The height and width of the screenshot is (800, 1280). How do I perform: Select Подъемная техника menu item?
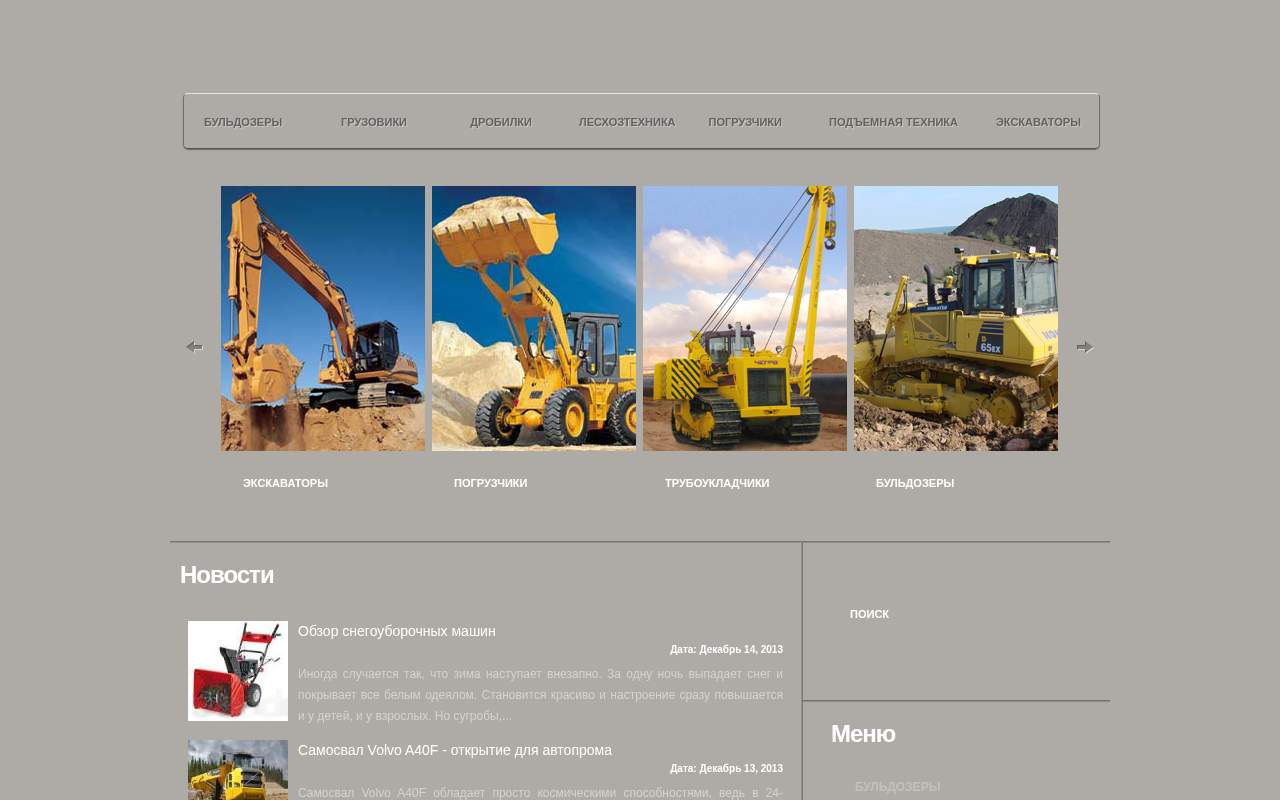click(x=893, y=122)
